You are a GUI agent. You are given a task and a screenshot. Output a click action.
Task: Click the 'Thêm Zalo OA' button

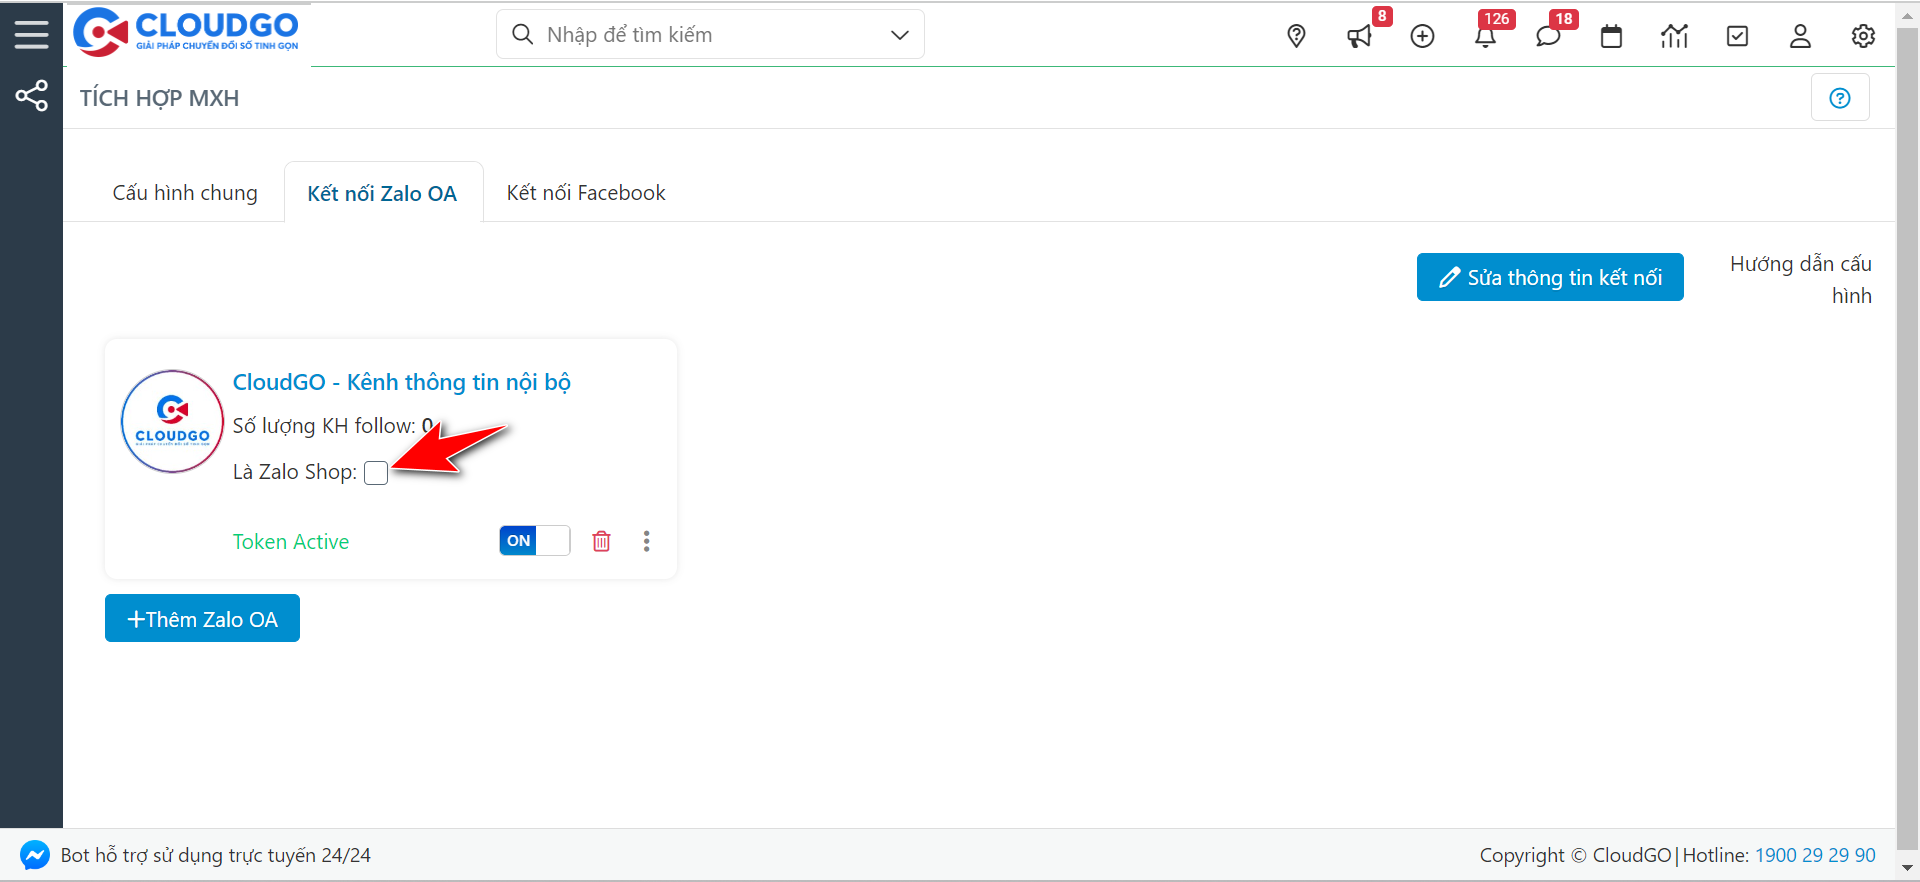[202, 619]
